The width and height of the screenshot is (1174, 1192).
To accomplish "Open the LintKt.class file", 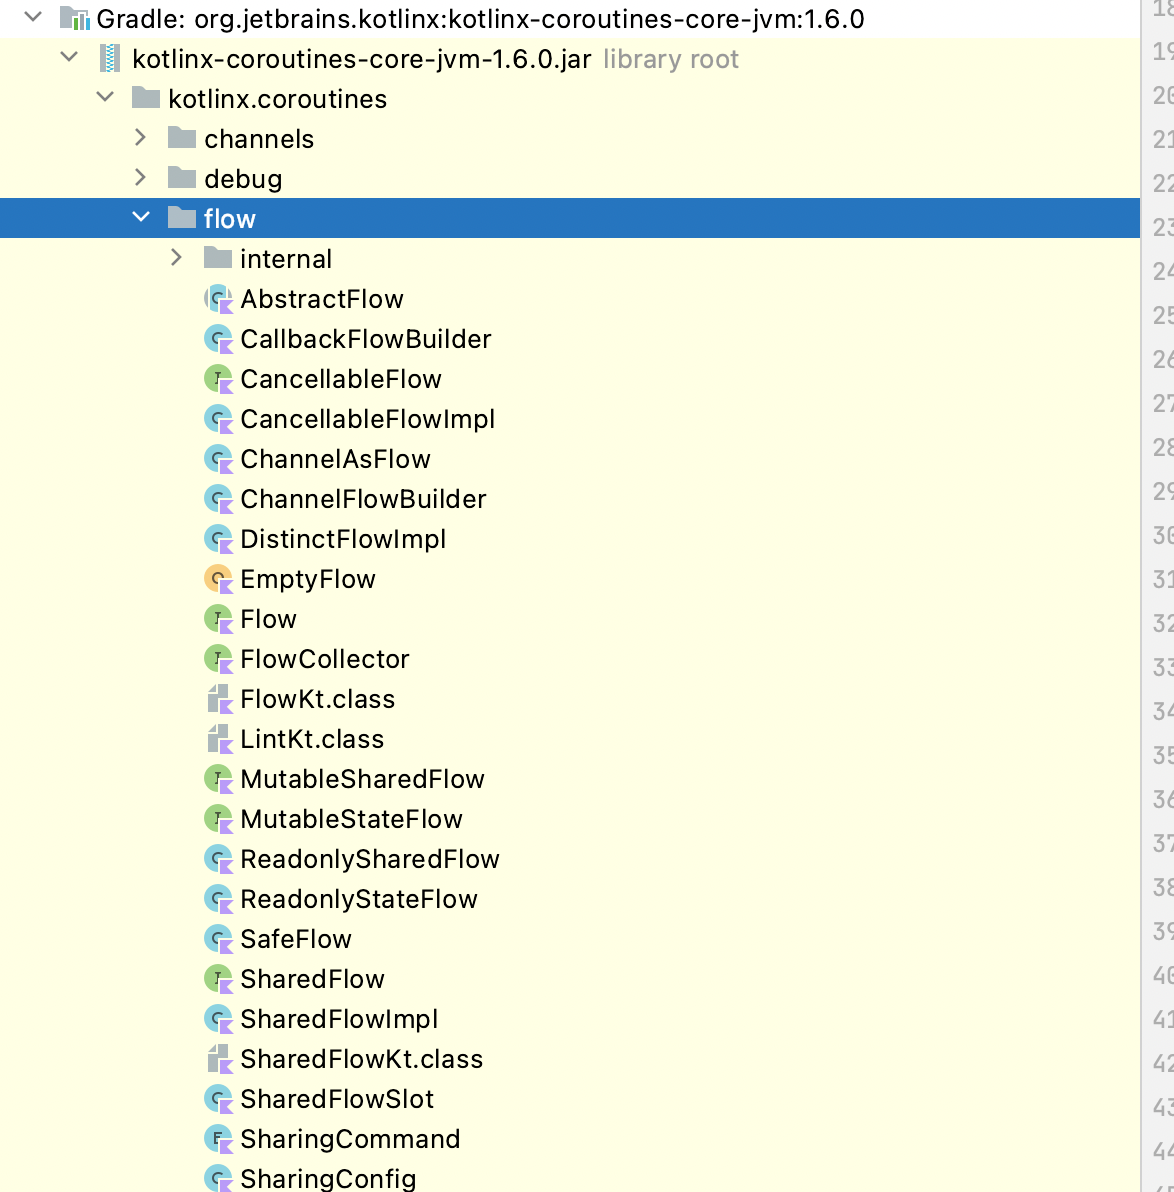I will 312,740.
